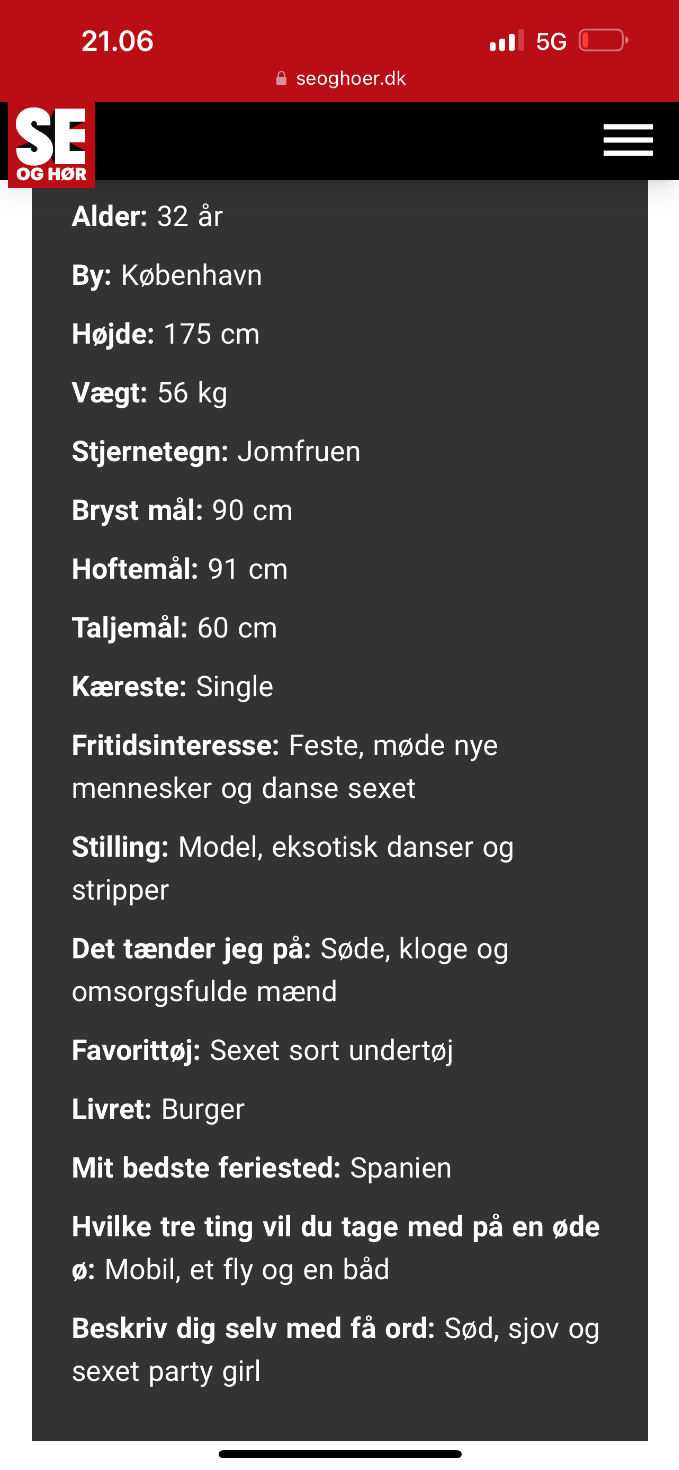Viewport: 679px width, 1470px height.
Task: Tap the Alder: 32 år line
Action: point(147,216)
